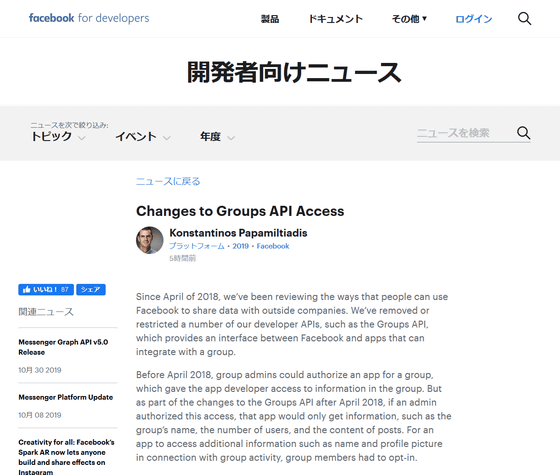Click the ログイン link
Screen dimensions: 560x475
[x=474, y=19]
